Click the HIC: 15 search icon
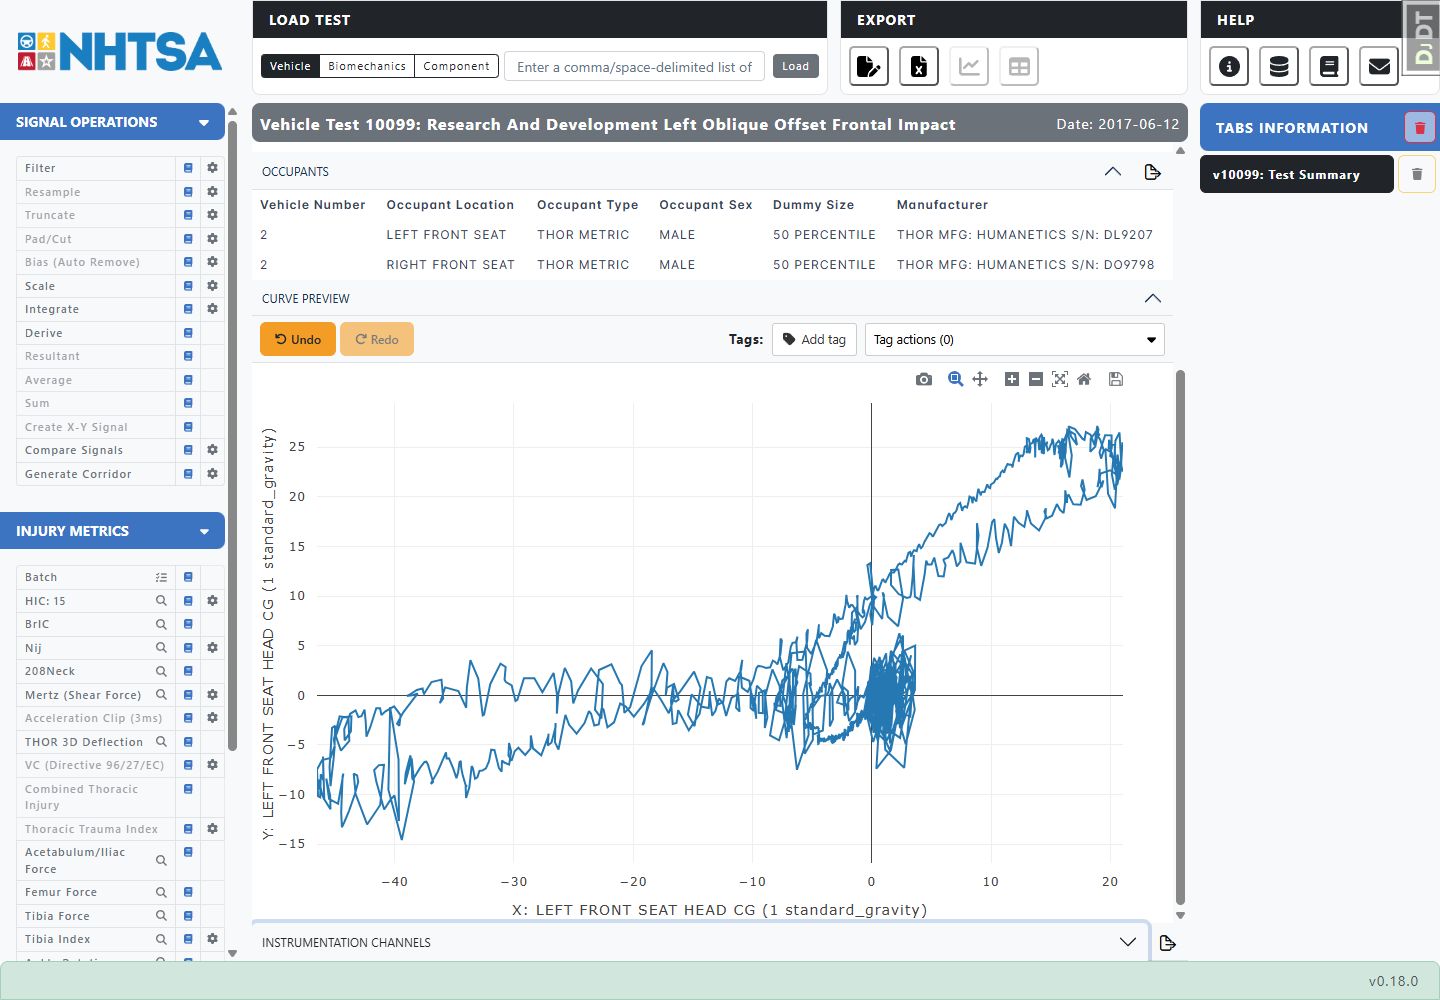Viewport: 1440px width, 1000px height. [161, 601]
